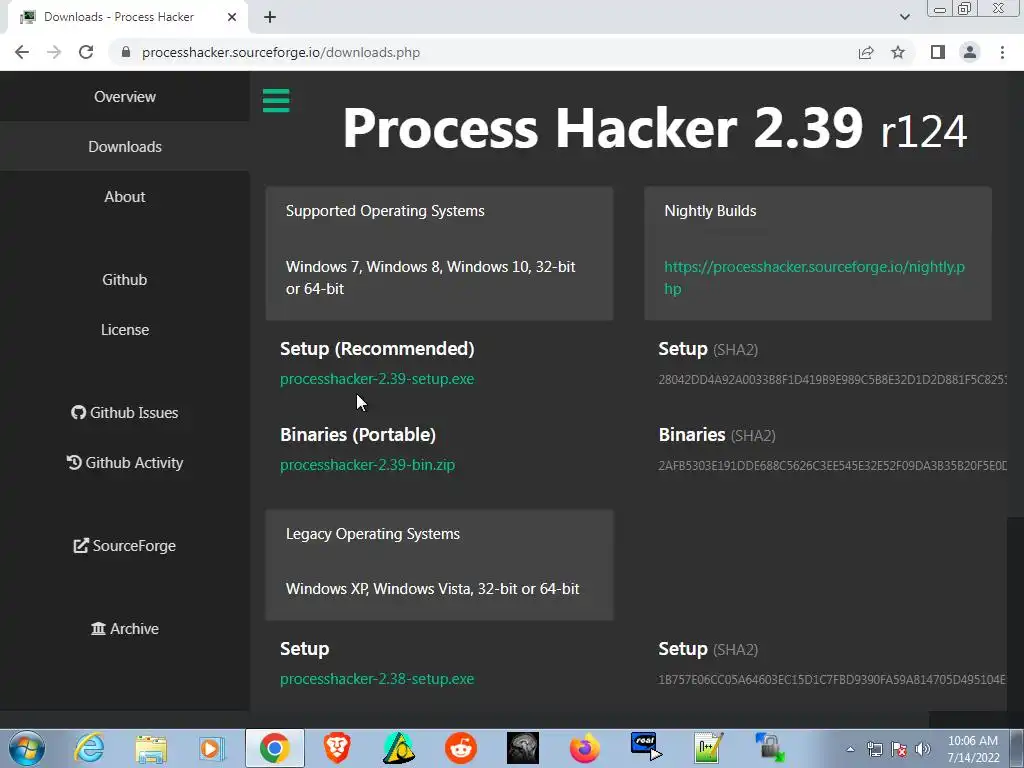Open the clock showing 10:06 AM
The image size is (1024, 768).
973,749
